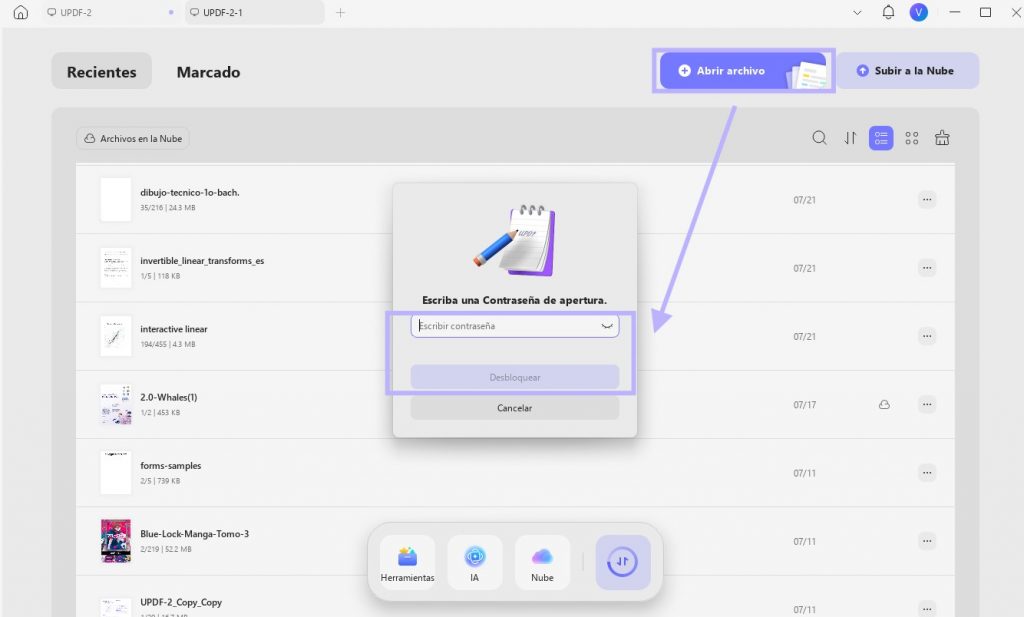Select file name dibujo-tecnico-1o-bach.
1024x617 pixels.
click(x=189, y=193)
